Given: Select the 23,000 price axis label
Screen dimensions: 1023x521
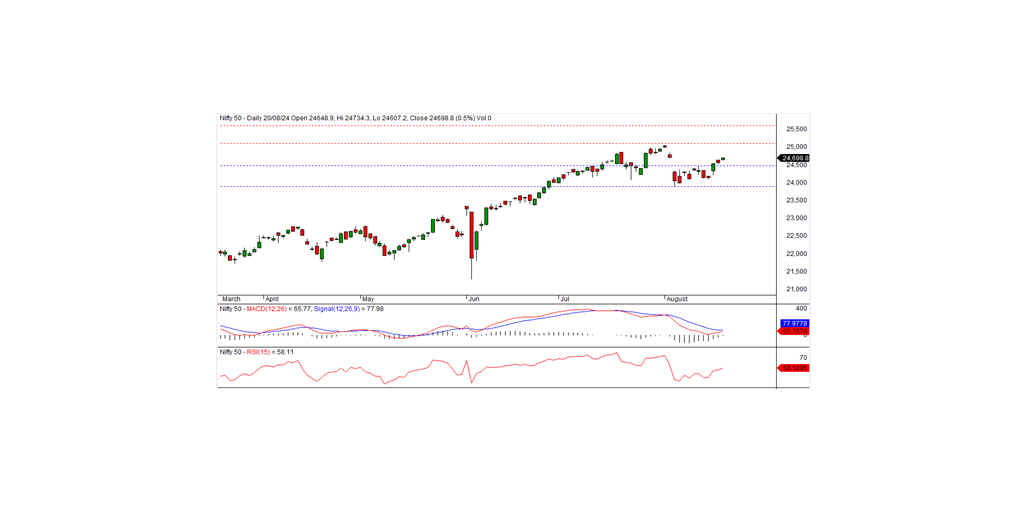Looking at the screenshot, I should [797, 218].
